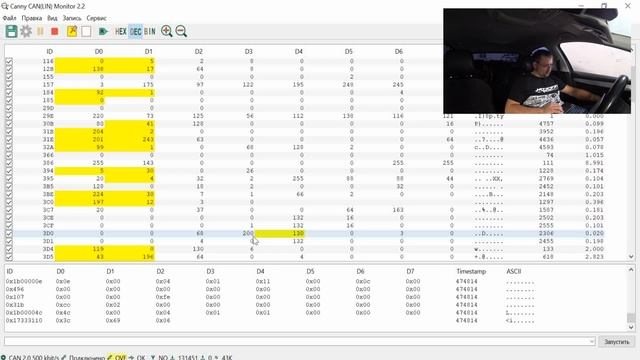Viewport: 640px width, 360px height.
Task: Select log entry 0x1b00004c
Action: 24,313
